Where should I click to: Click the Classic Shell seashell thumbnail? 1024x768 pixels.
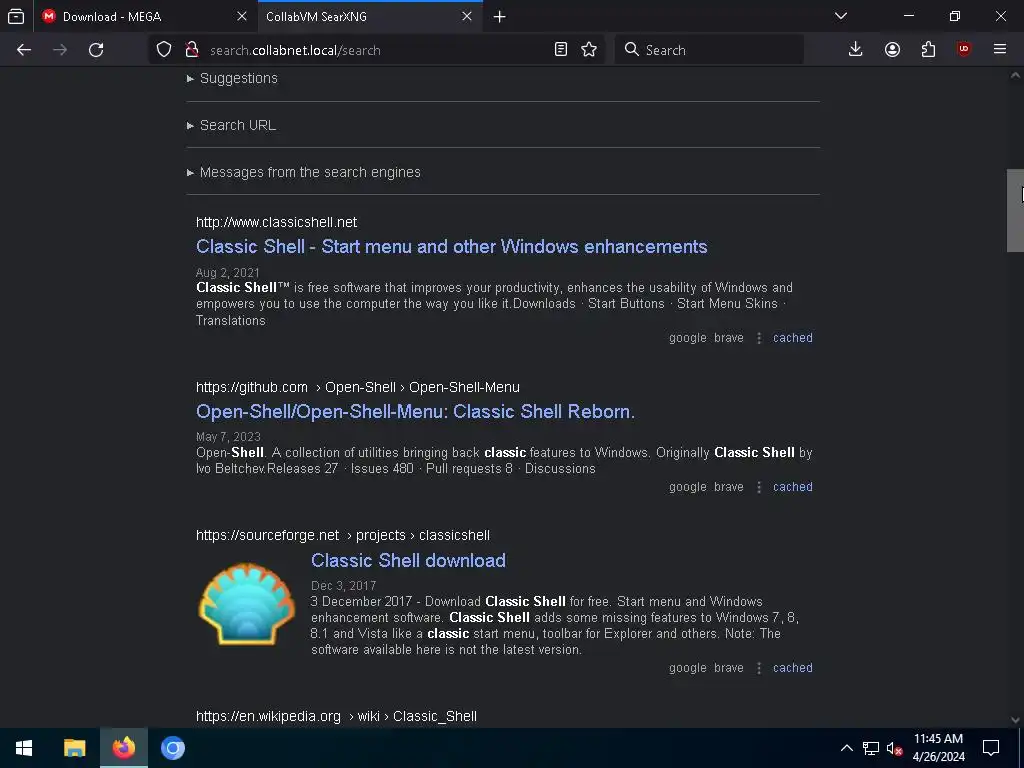(247, 604)
